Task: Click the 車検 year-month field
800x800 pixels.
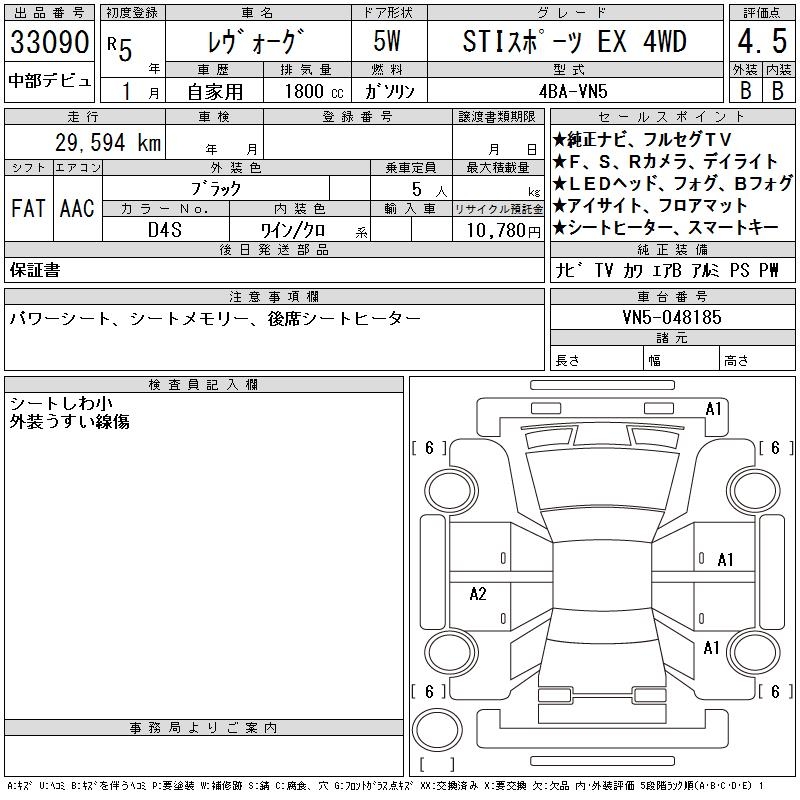Action: (x=214, y=142)
